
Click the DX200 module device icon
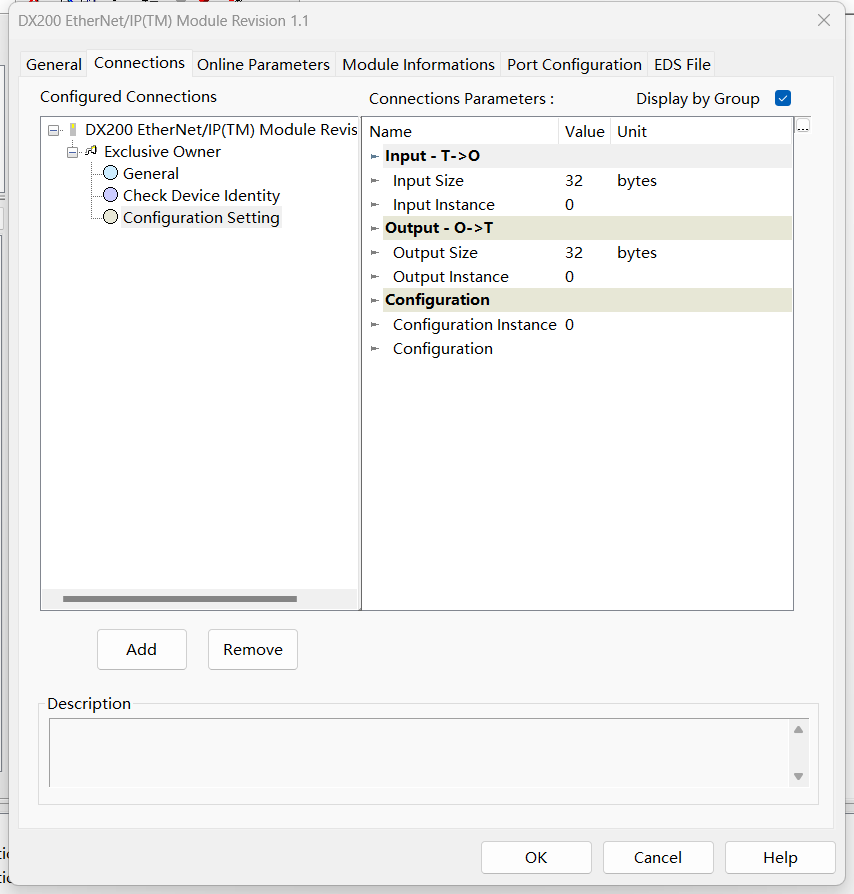73,130
